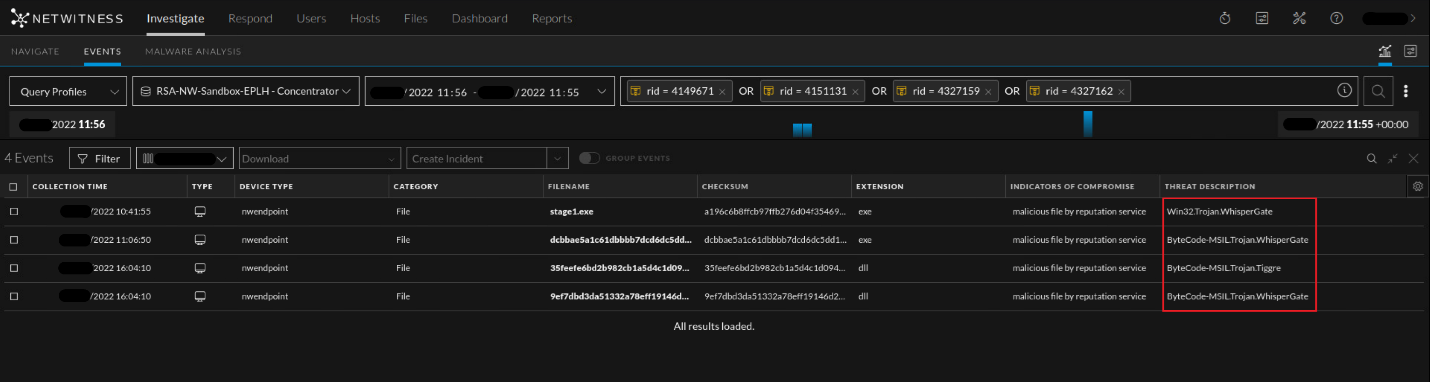Run the query with the search button

coord(1378,91)
